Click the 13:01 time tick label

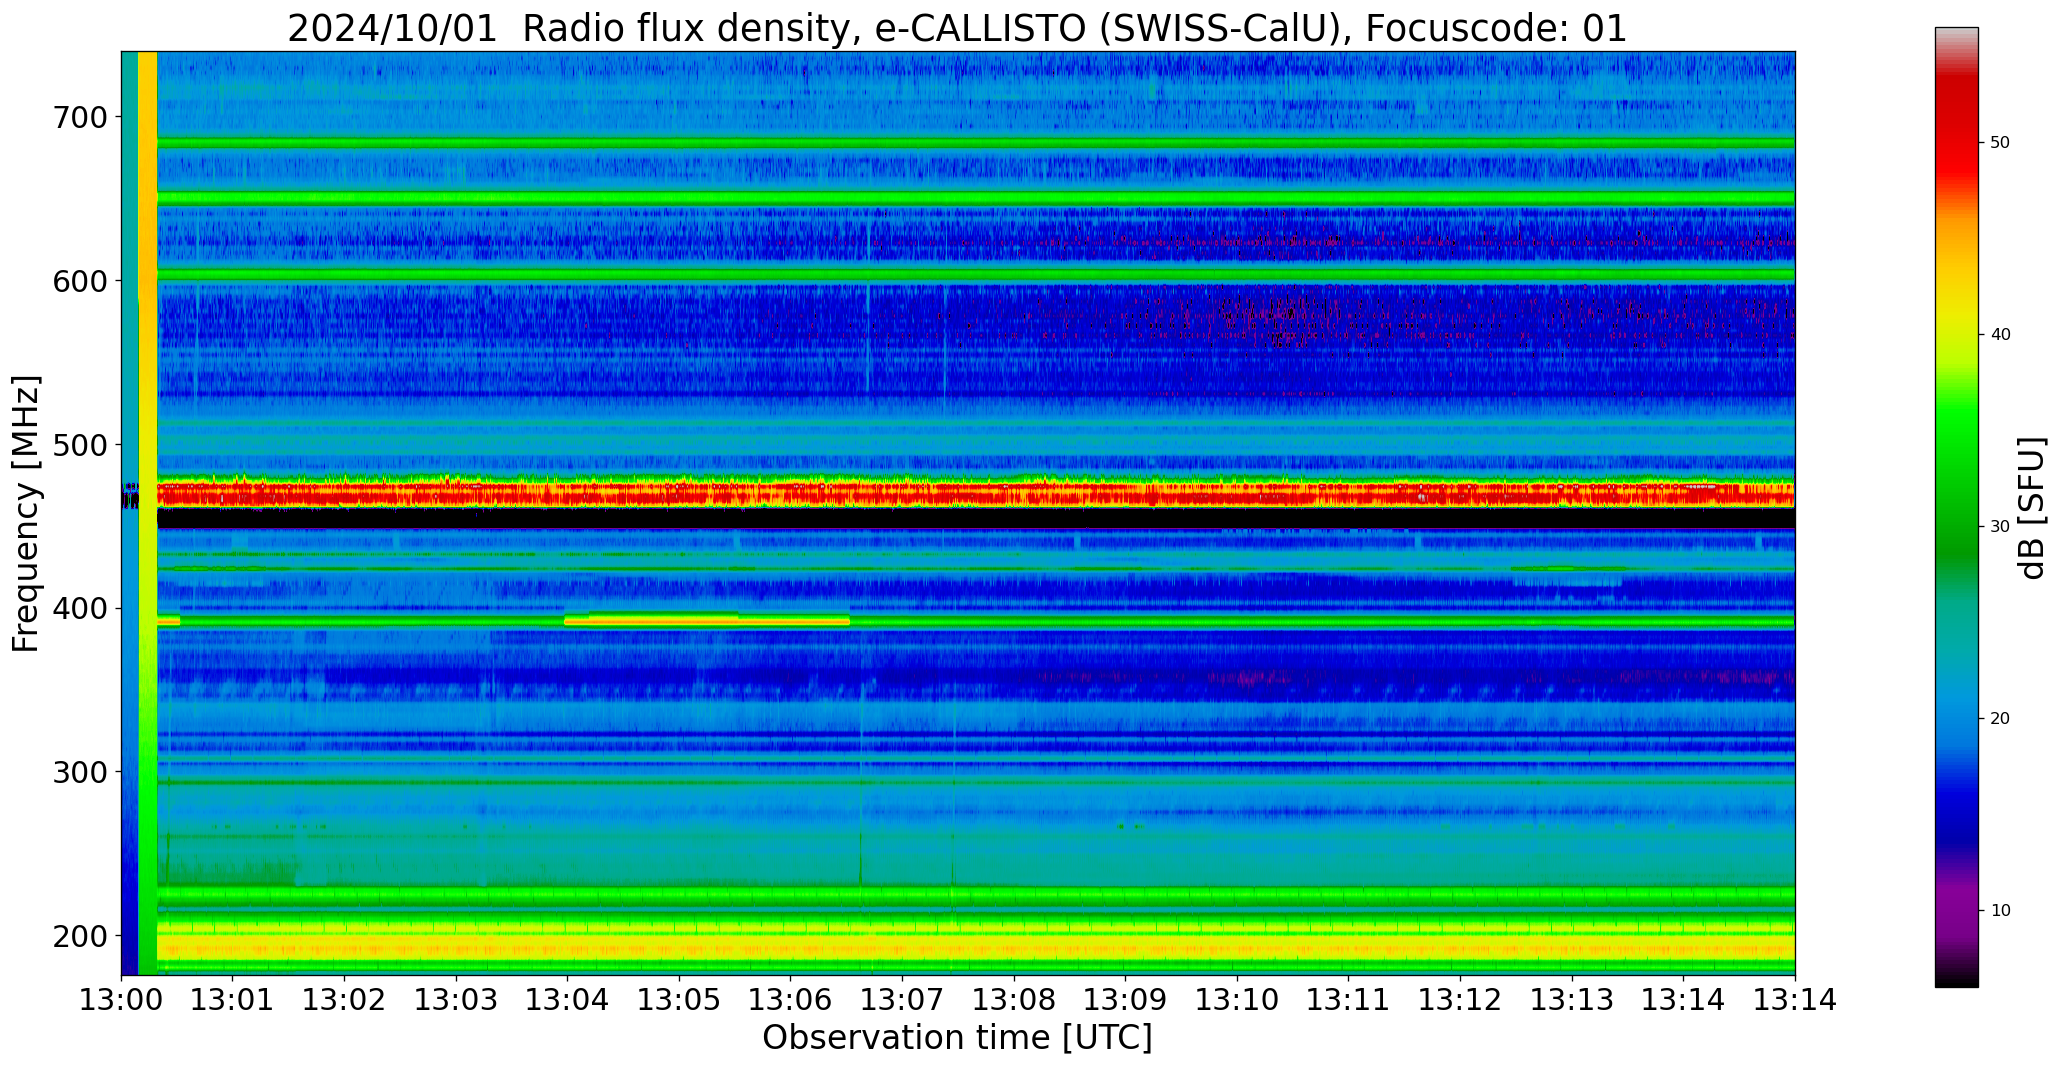tap(233, 1000)
